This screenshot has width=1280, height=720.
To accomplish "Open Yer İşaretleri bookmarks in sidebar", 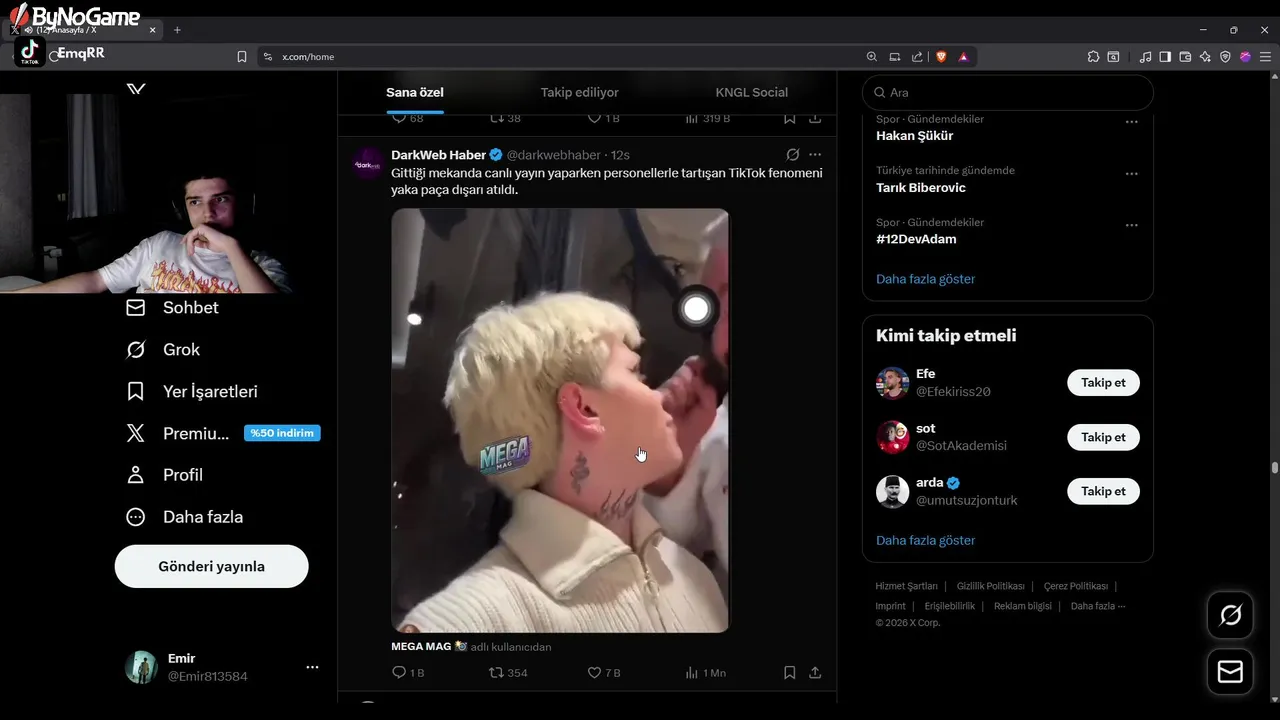I will 192,392.
